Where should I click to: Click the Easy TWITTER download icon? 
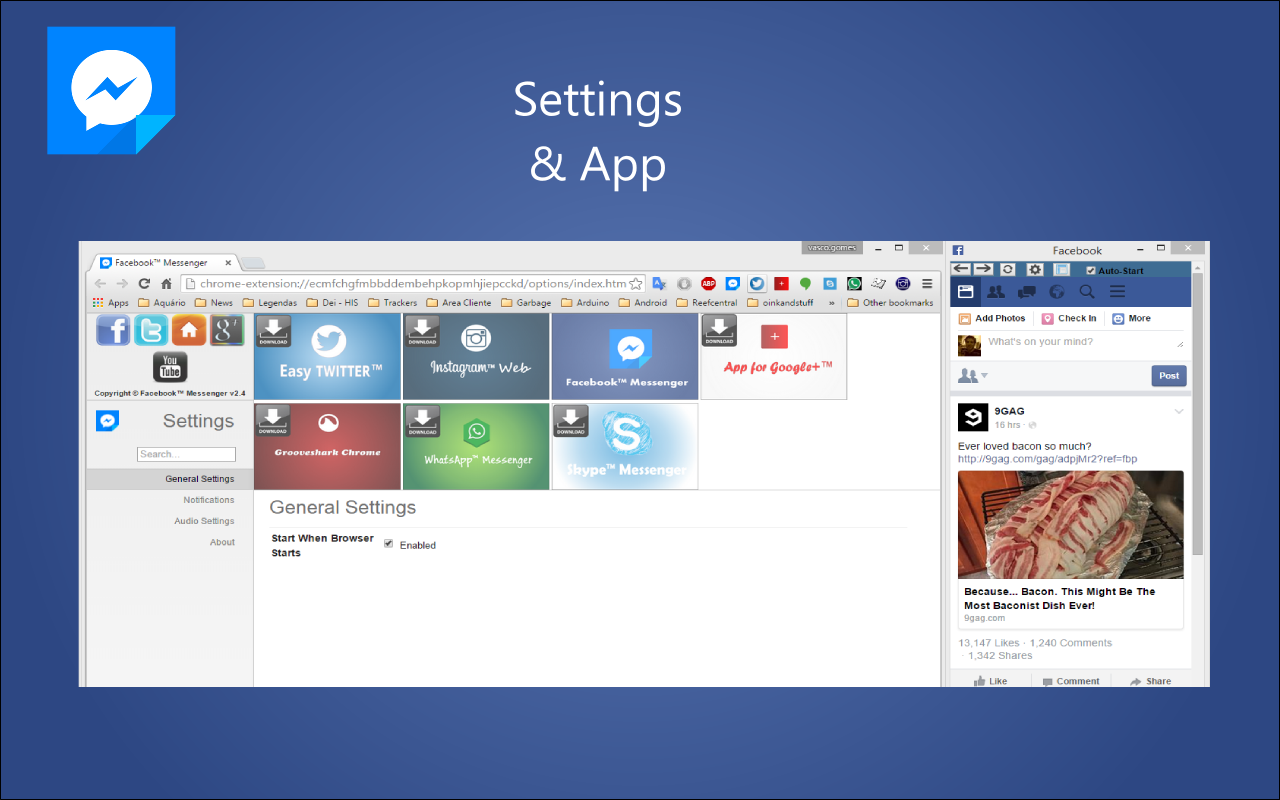click(273, 331)
